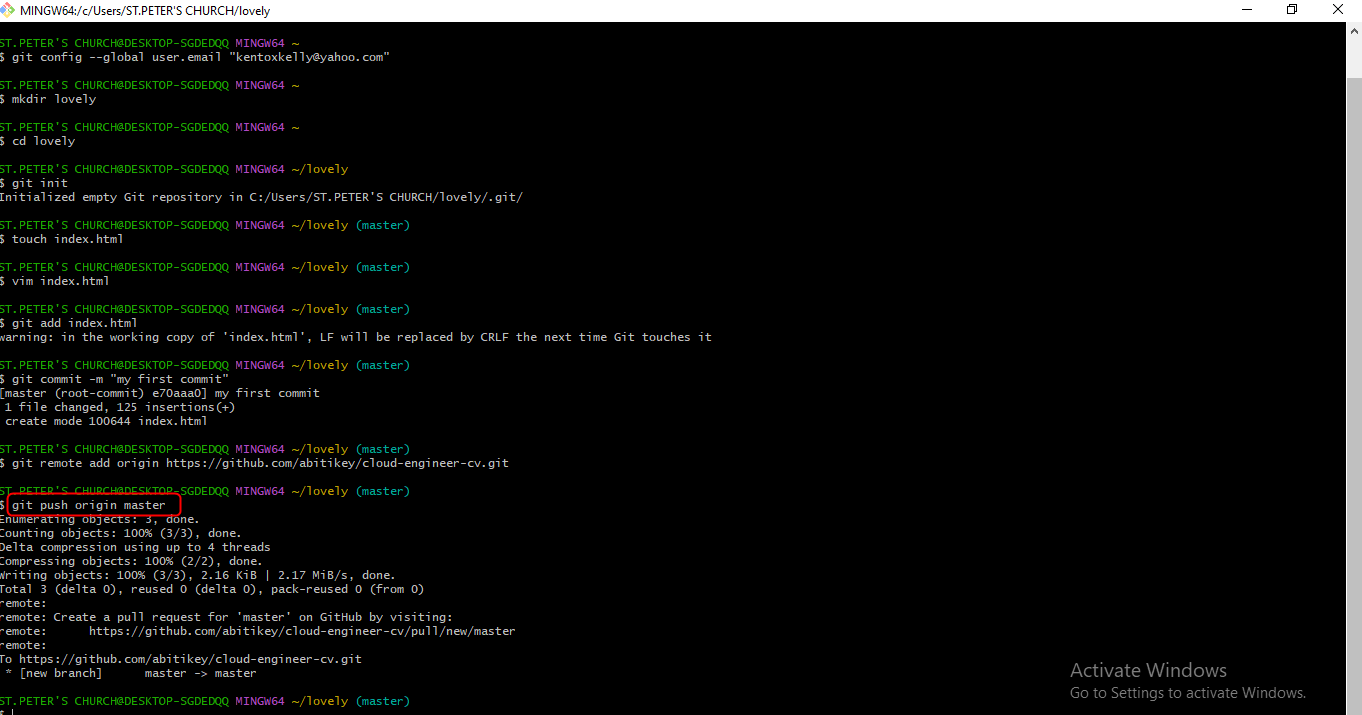Click the window title MINGW64:/c/Users/ST.PETER'S CHURCH/lovely
This screenshot has width=1362, height=715.
tap(145, 11)
